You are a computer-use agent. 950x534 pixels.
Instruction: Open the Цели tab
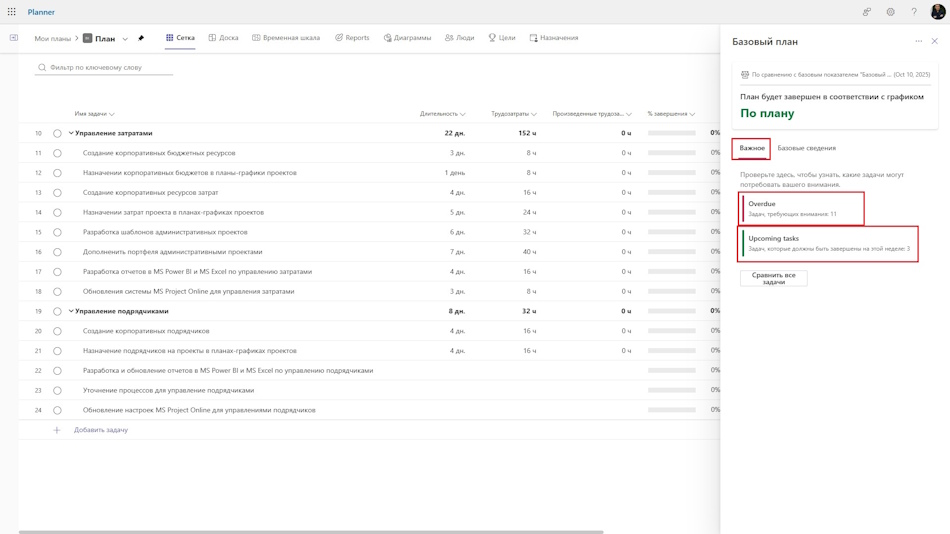coord(502,38)
